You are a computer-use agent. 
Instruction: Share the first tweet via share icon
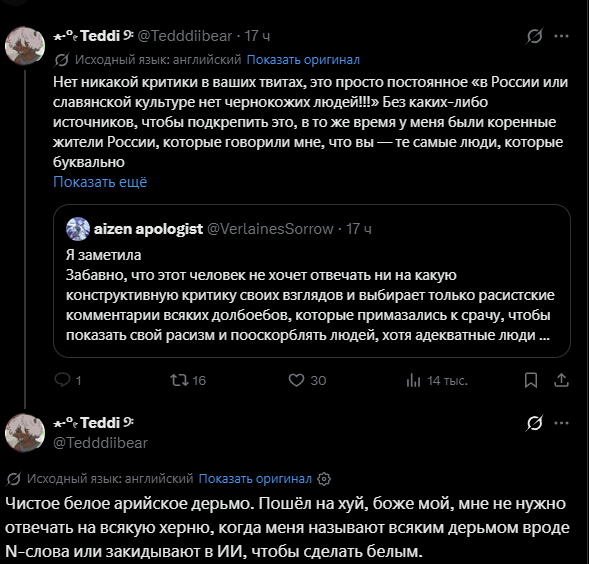[x=561, y=380]
